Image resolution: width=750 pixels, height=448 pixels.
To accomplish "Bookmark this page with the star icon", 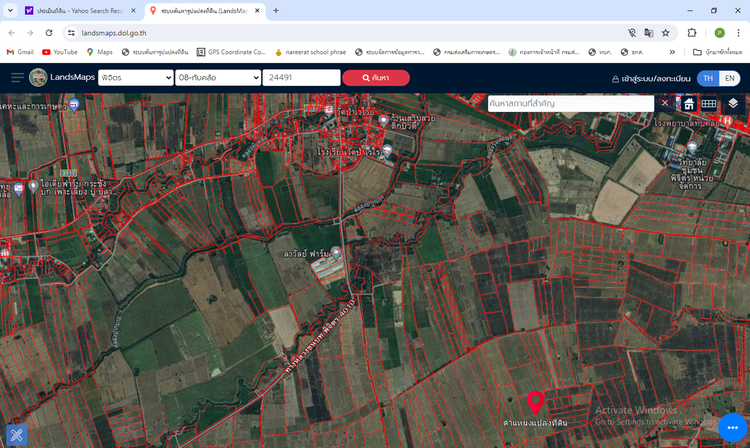I will coord(665,32).
